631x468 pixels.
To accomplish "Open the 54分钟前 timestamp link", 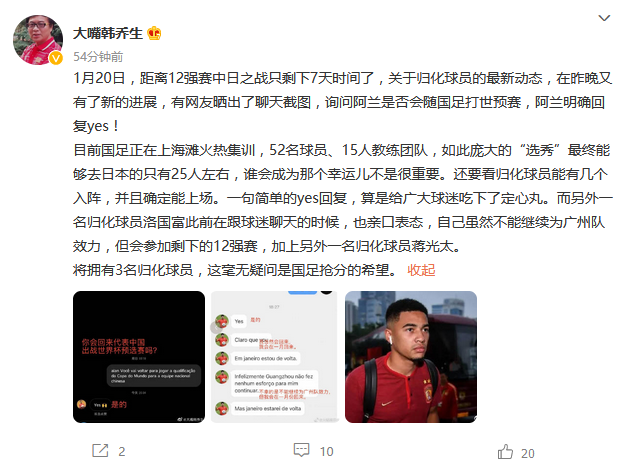I will coord(98,57).
